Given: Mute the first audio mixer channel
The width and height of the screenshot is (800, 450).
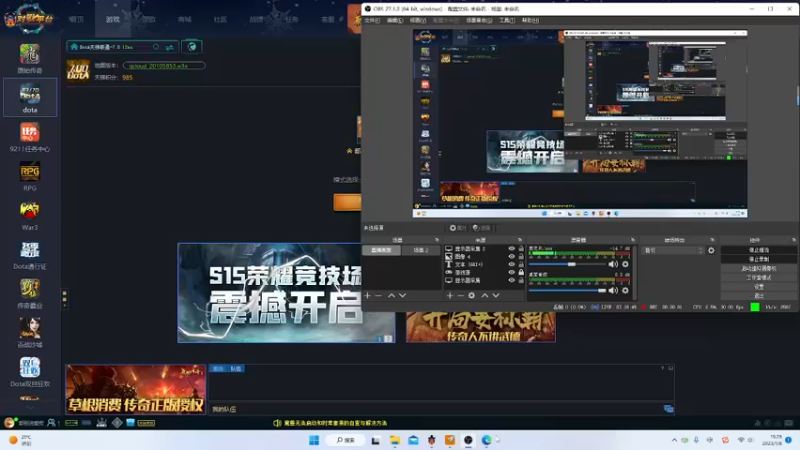Looking at the screenshot, I should pos(613,264).
